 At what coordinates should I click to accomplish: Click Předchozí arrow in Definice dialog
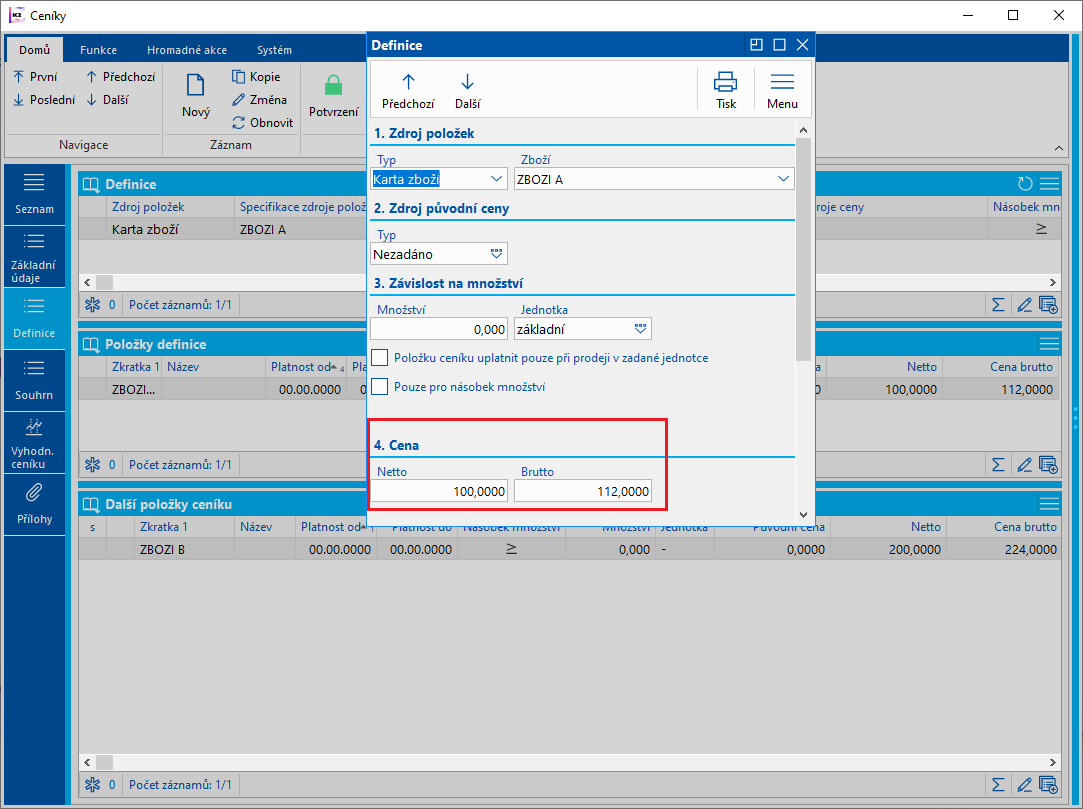click(408, 91)
